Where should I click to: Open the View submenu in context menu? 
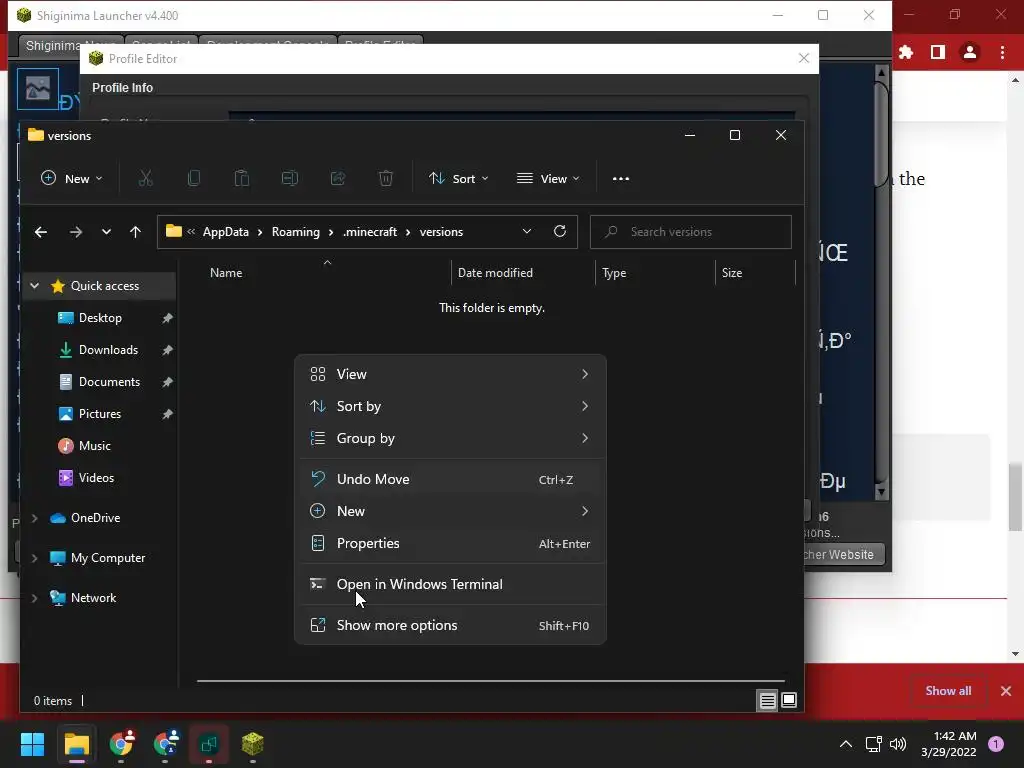click(450, 374)
